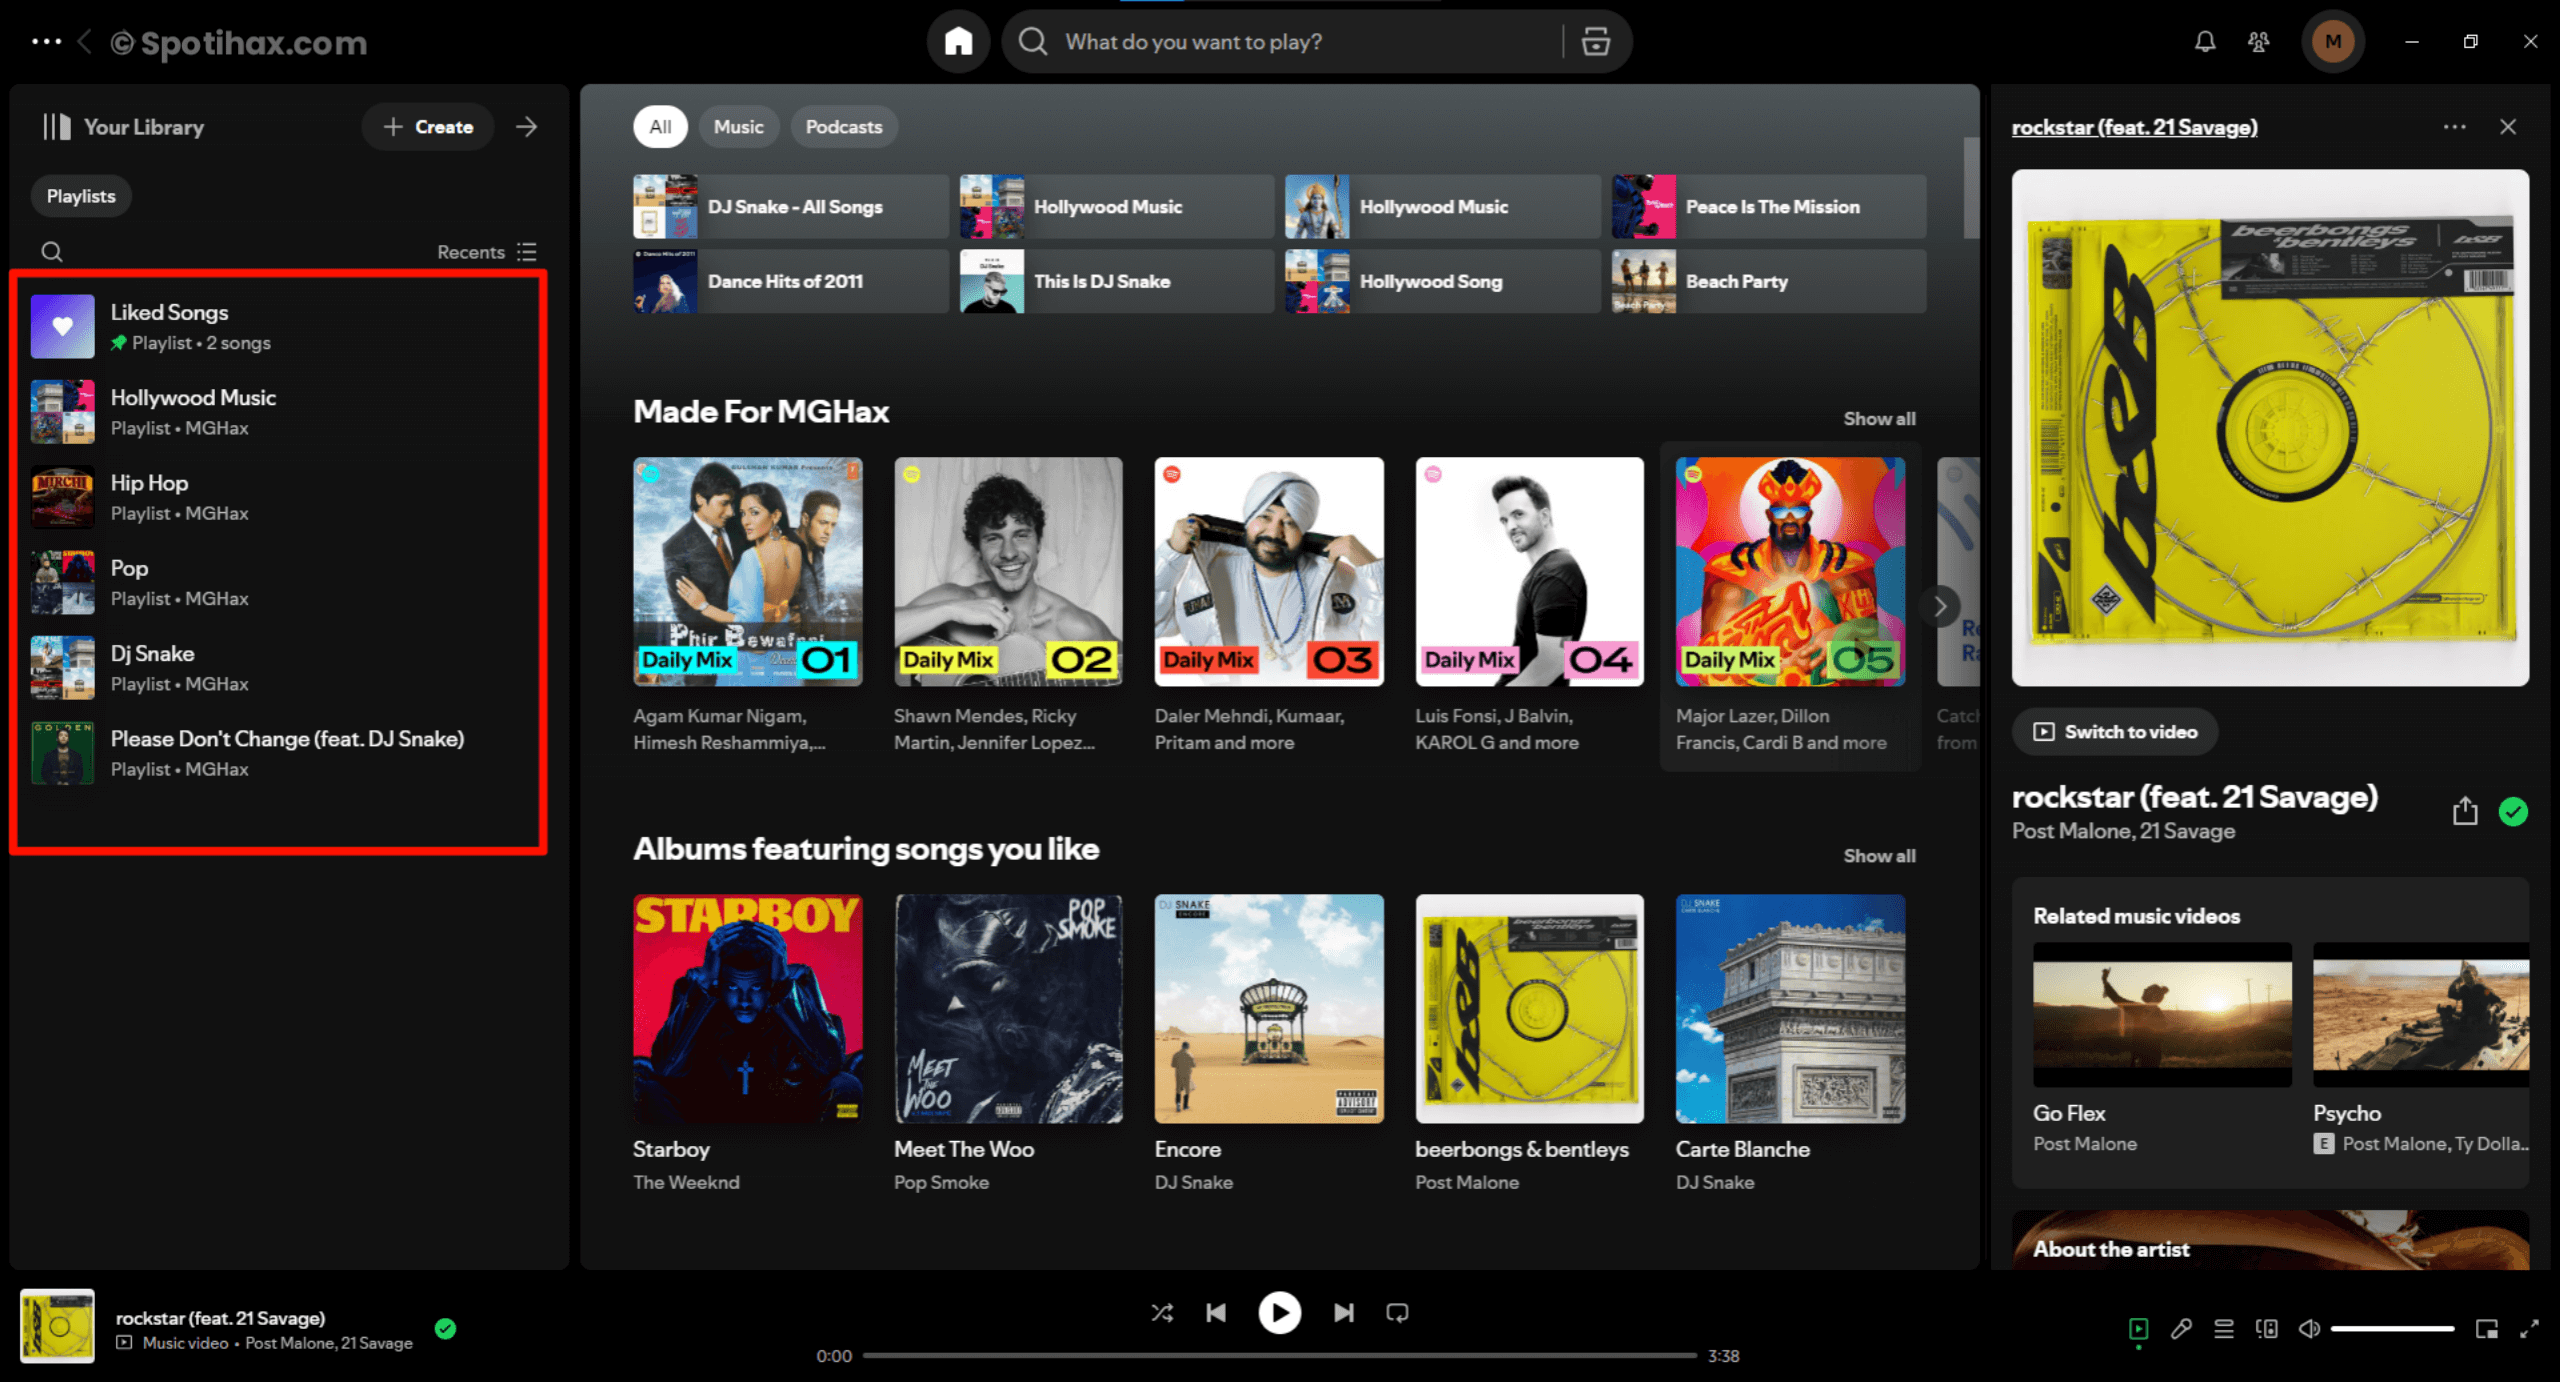
Task: Open Dance Hits of 2011 shortcut
Action: click(790, 281)
